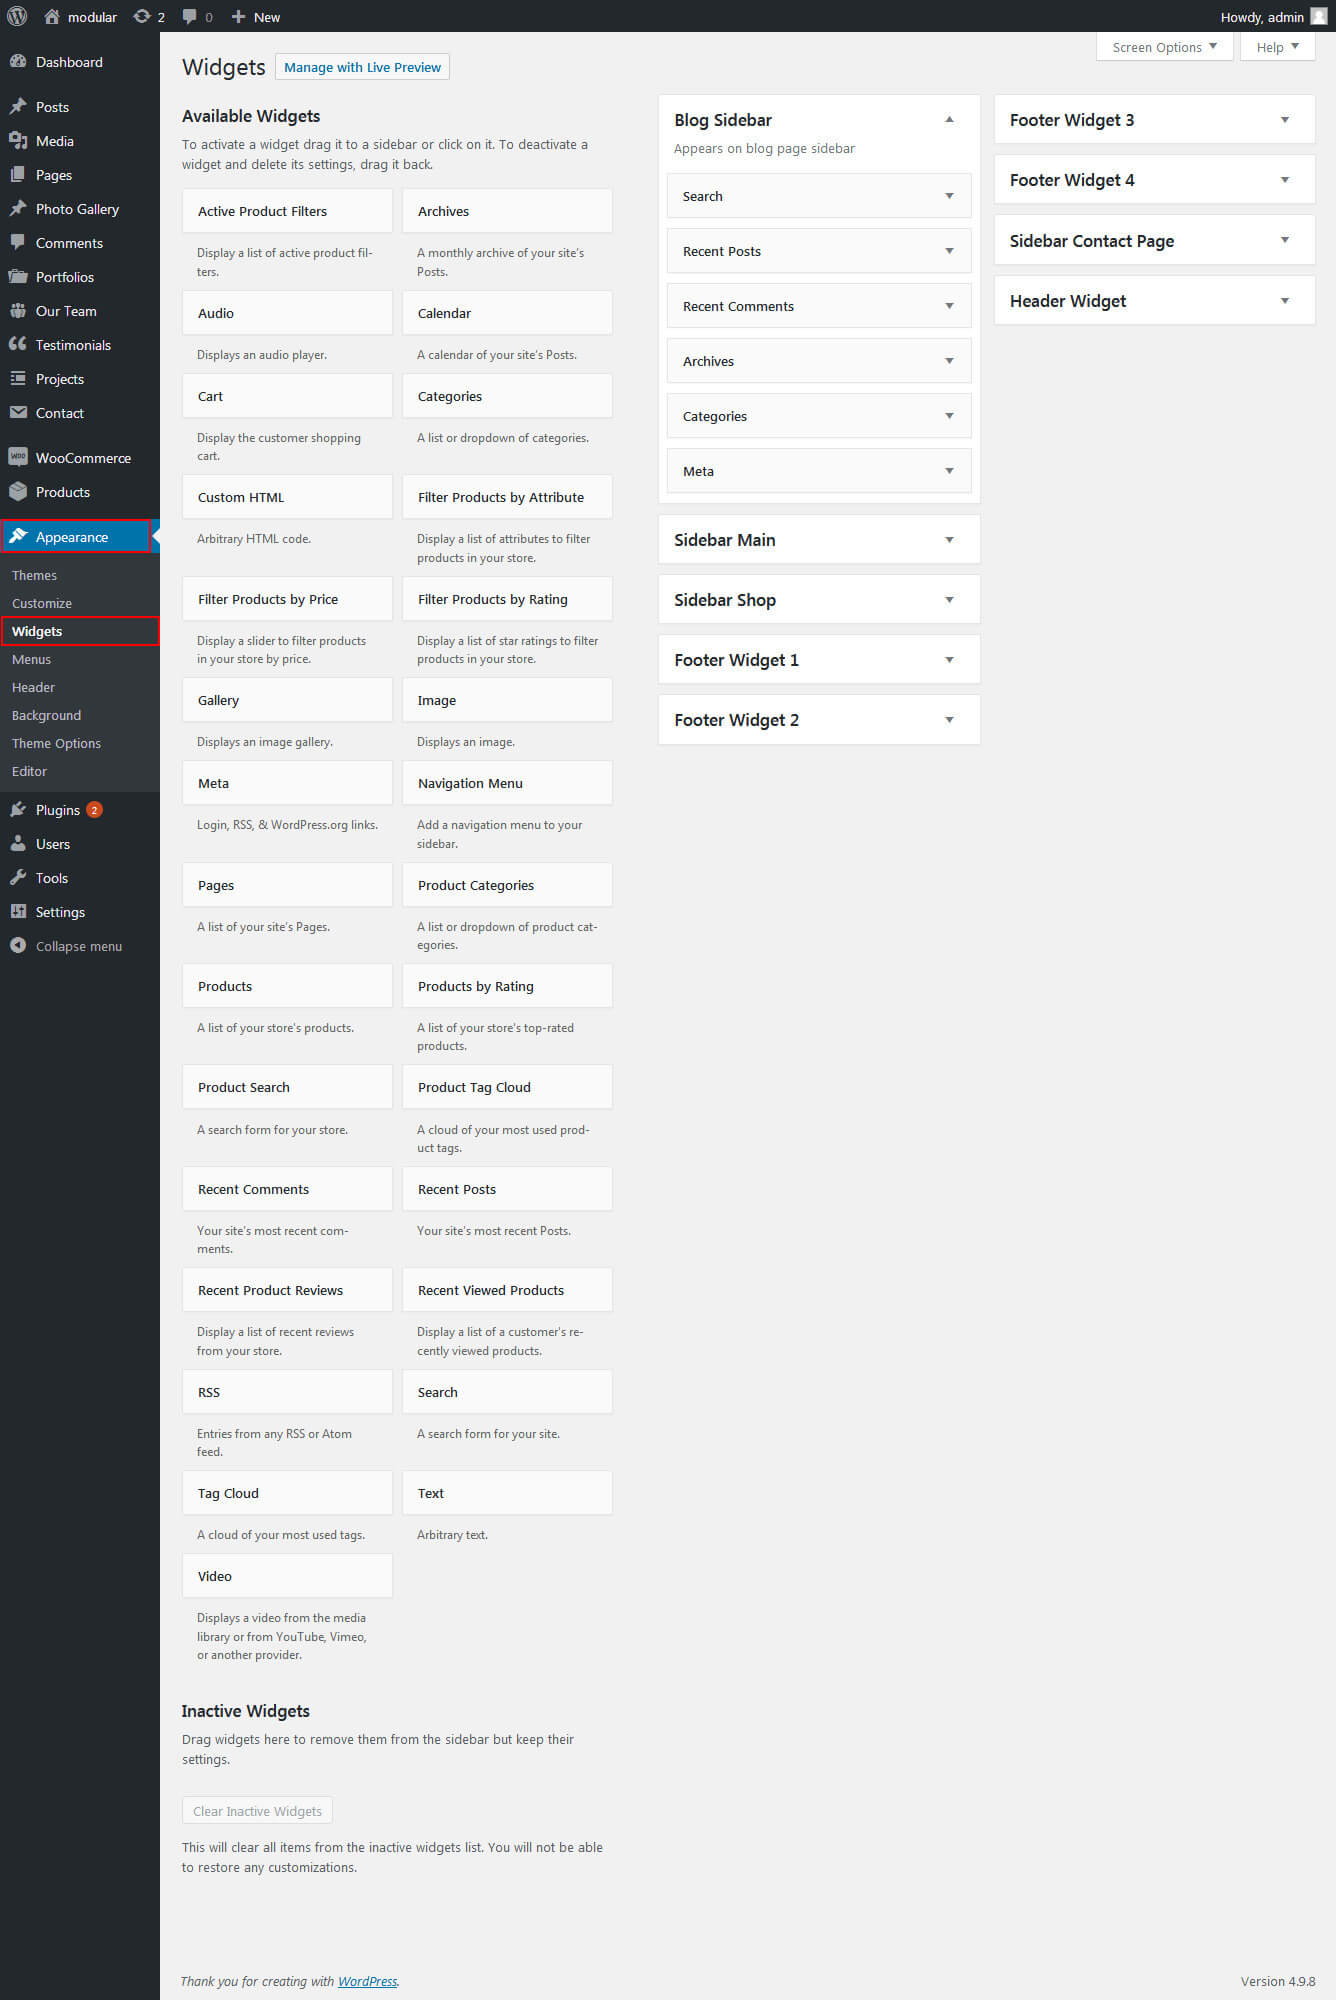Click the Collapse menu arrow icon
The width and height of the screenshot is (1336, 2000).
(18, 946)
